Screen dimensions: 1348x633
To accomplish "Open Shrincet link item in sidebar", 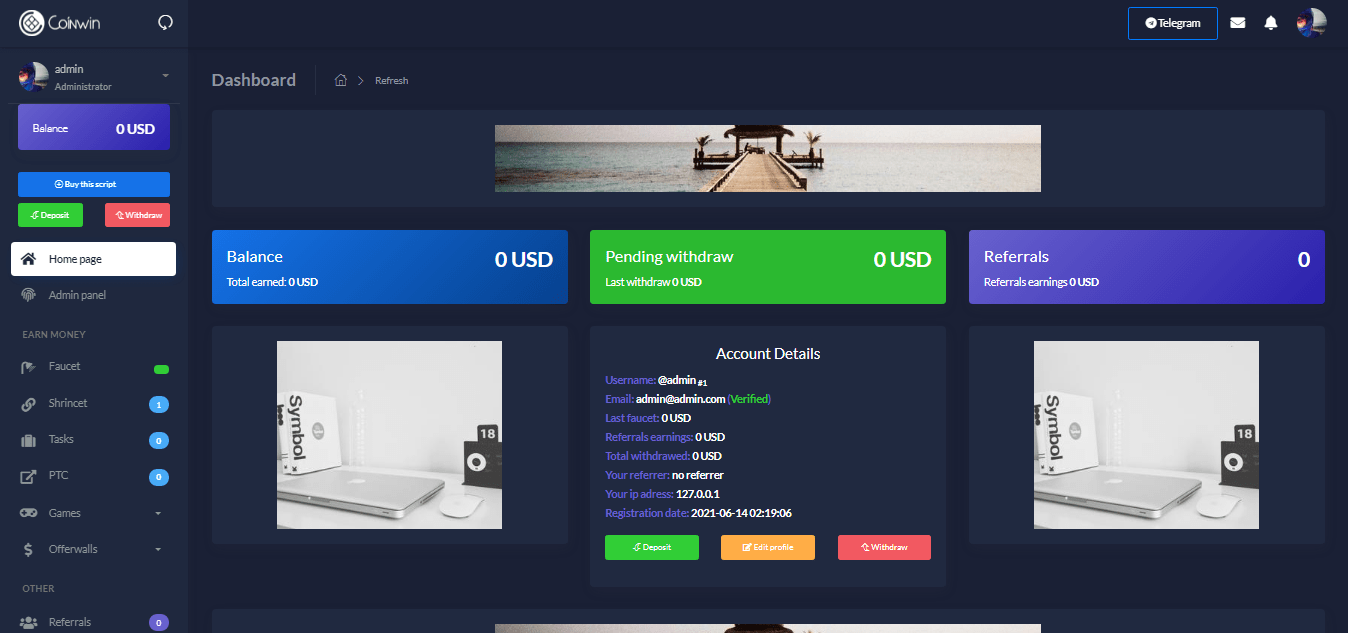I will coord(68,403).
